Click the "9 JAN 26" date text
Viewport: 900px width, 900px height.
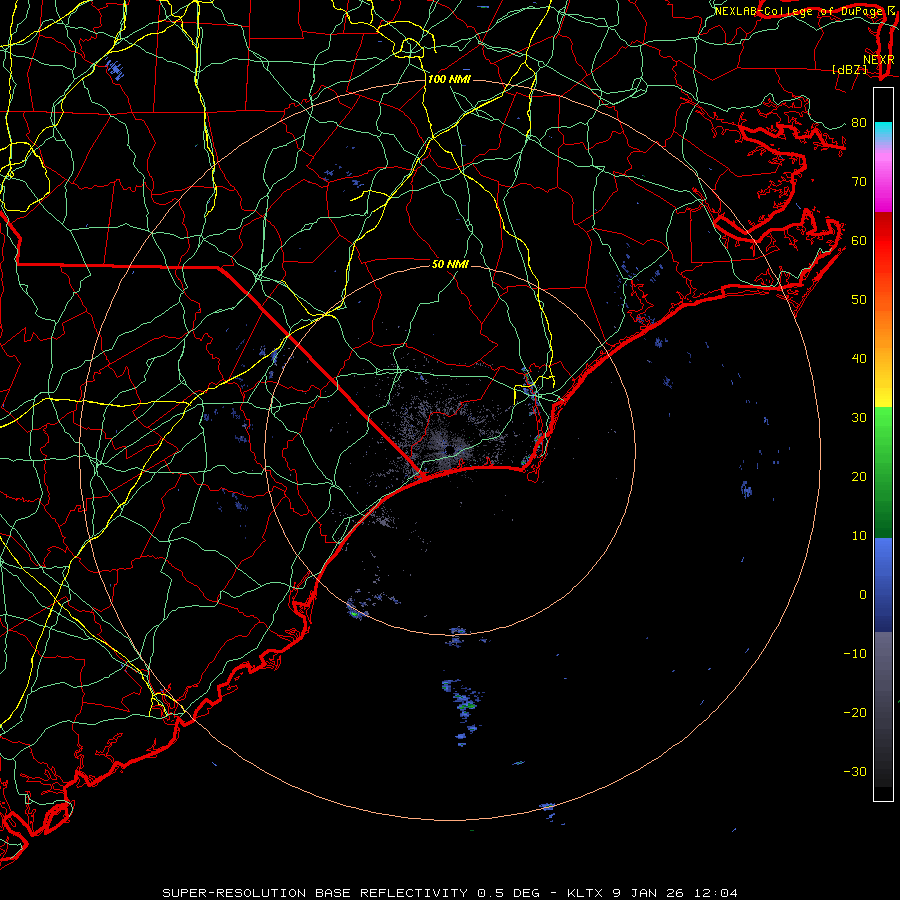[x=648, y=893]
